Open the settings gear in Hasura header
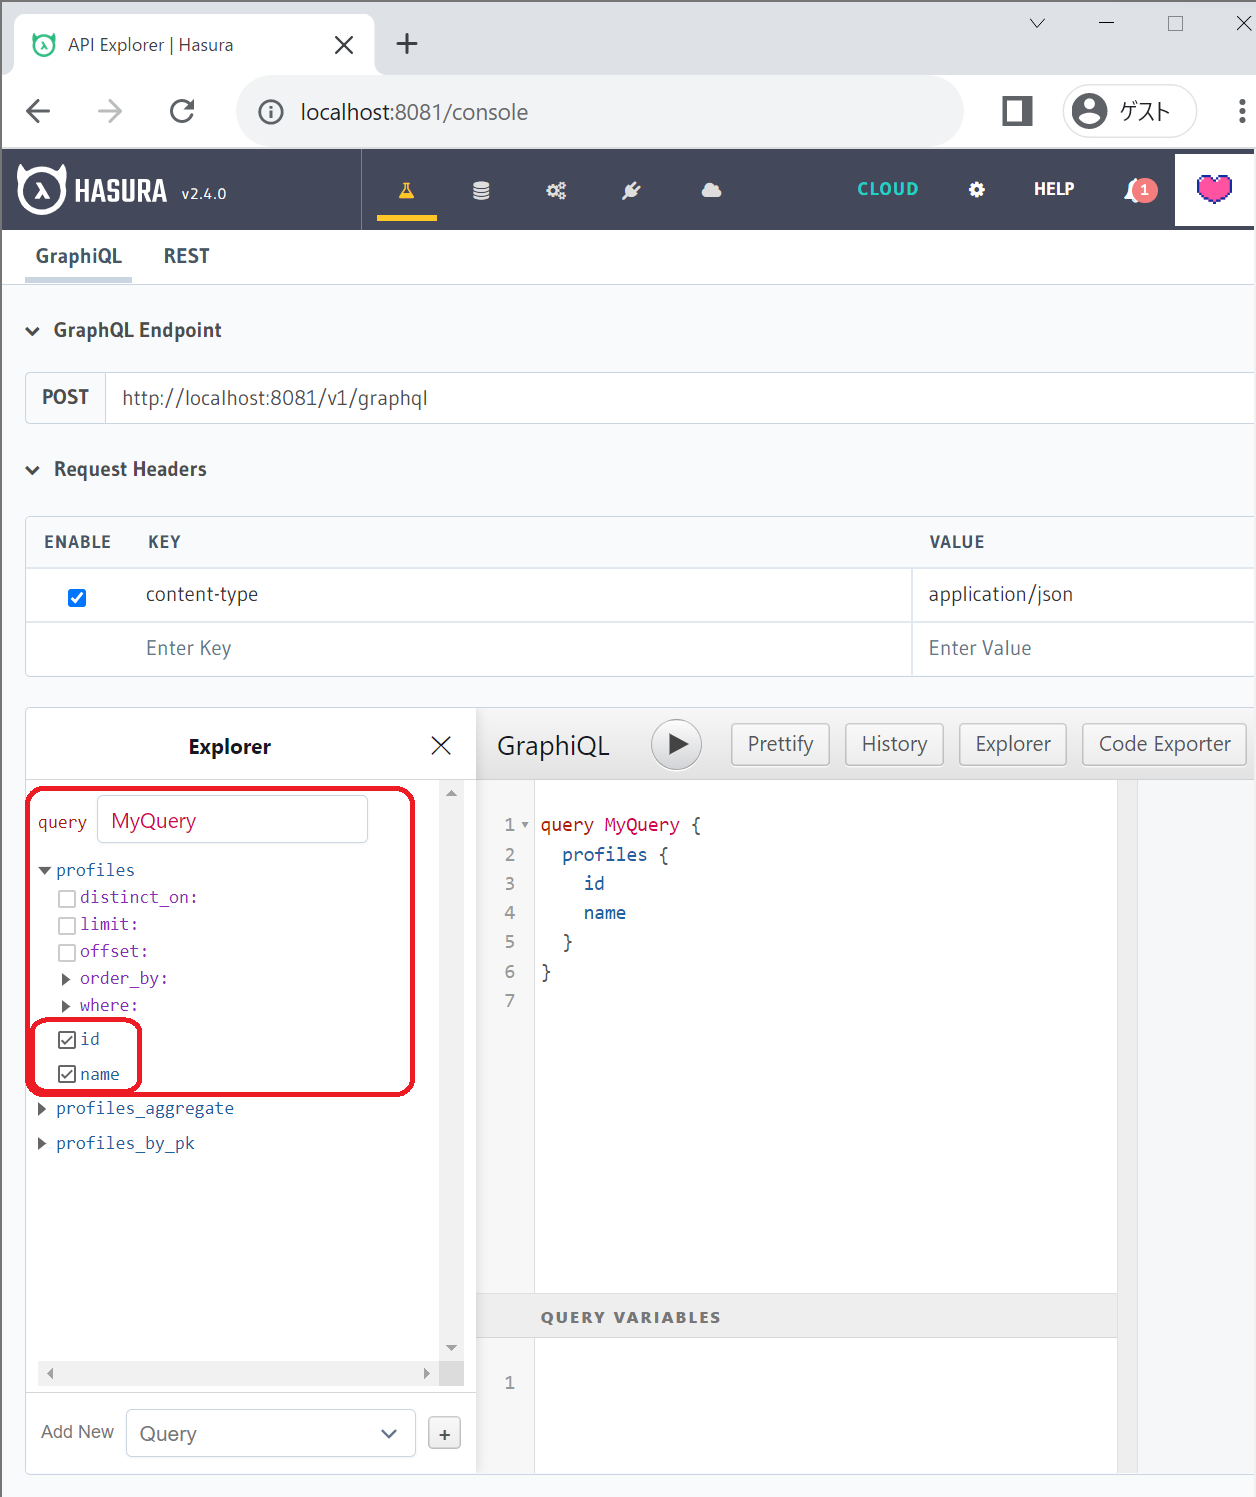Image resolution: width=1256 pixels, height=1497 pixels. (x=977, y=190)
